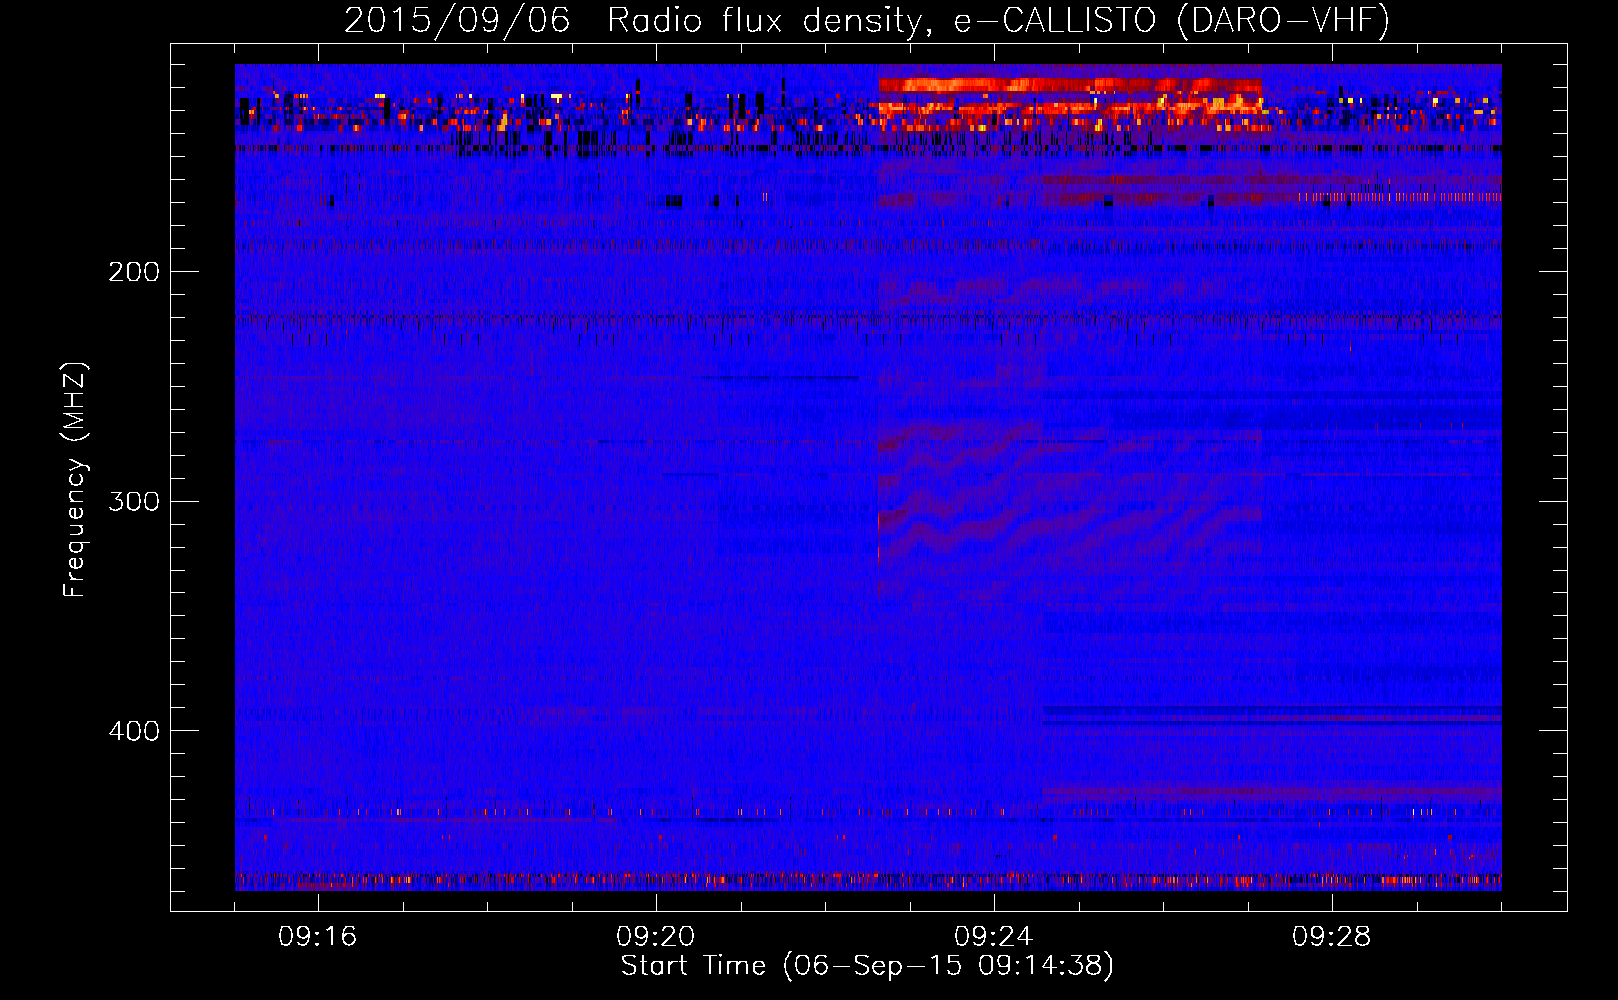This screenshot has height=1000, width=1618.
Task: Click the "Frequency (MHZ)" axis label
Action: [x=75, y=480]
